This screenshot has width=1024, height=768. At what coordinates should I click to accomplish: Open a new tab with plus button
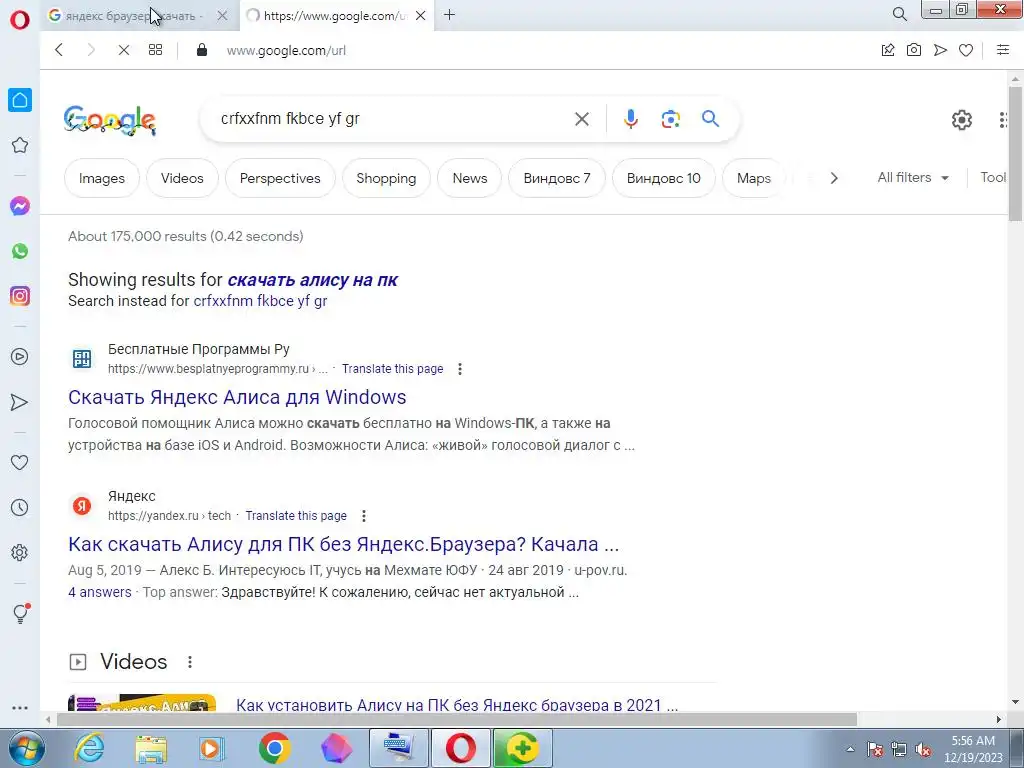tap(449, 15)
